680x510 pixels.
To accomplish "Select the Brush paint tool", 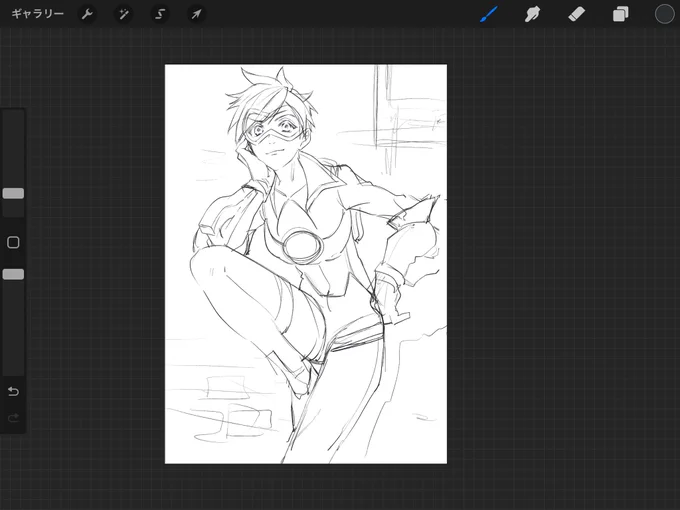I will tap(489, 14).
